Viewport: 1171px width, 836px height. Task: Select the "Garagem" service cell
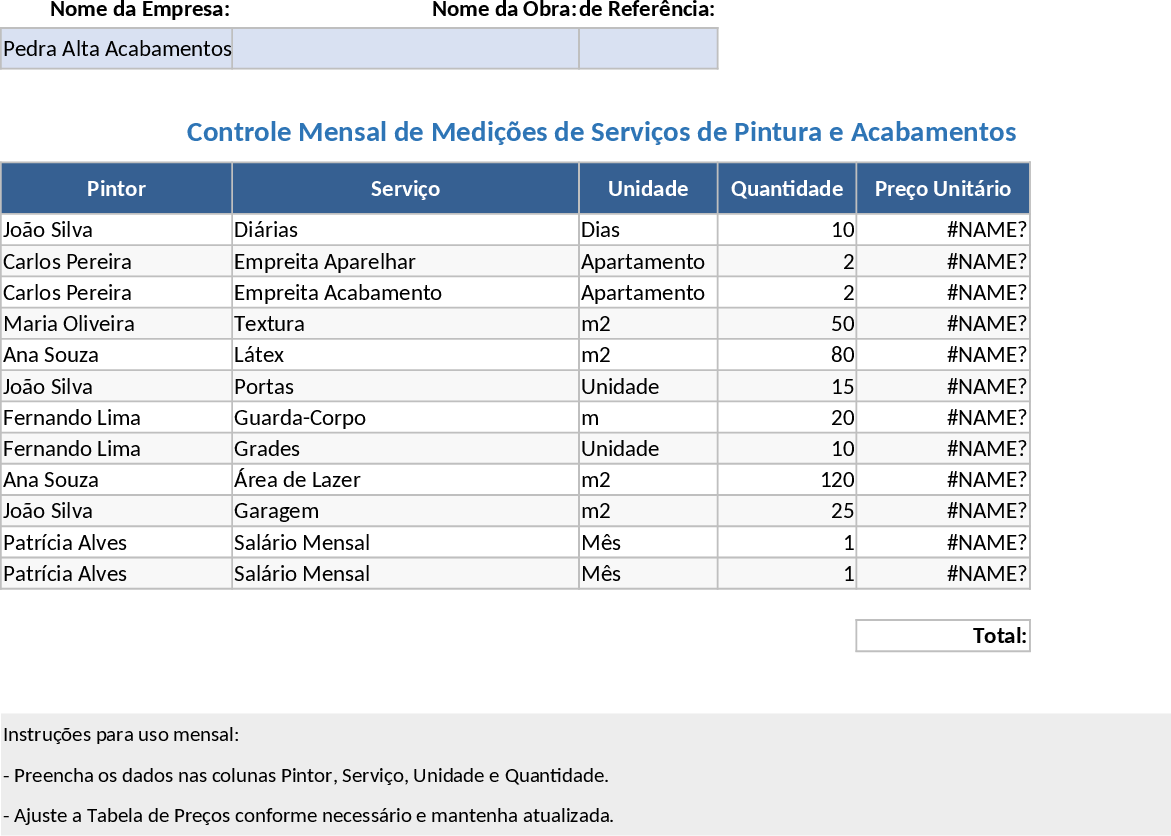(x=405, y=511)
